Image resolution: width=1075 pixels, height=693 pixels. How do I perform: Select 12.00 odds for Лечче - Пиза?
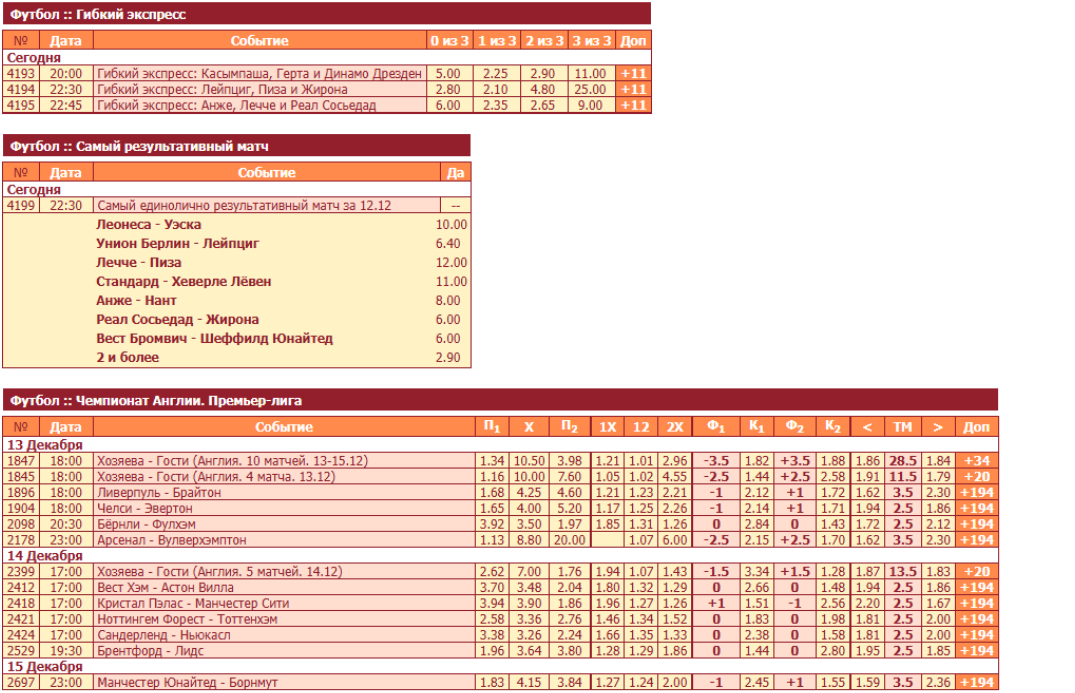coord(451,262)
